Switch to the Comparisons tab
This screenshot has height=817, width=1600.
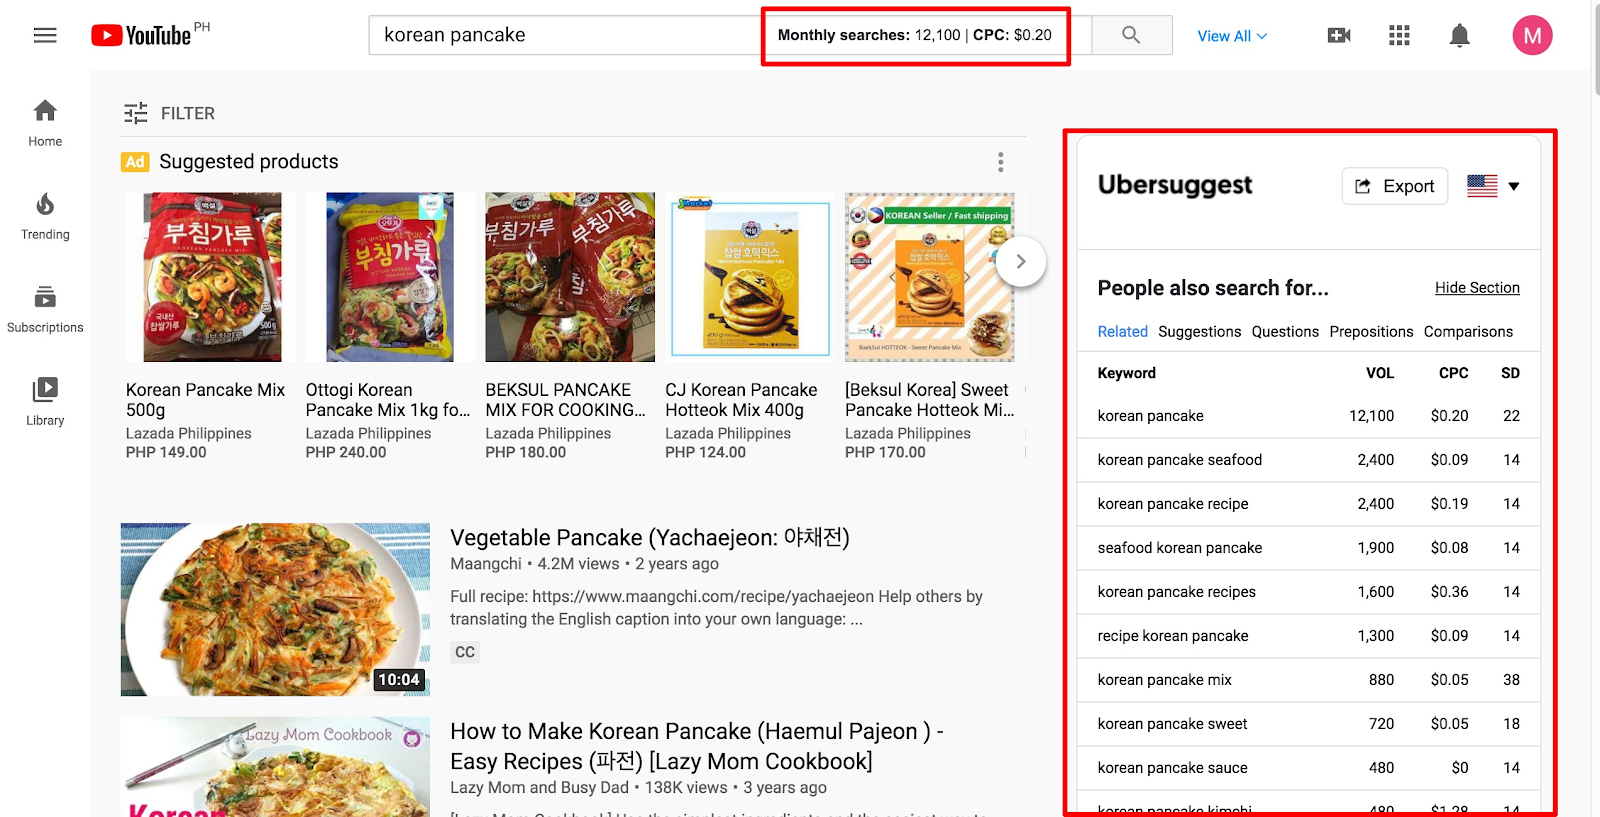coord(1468,332)
